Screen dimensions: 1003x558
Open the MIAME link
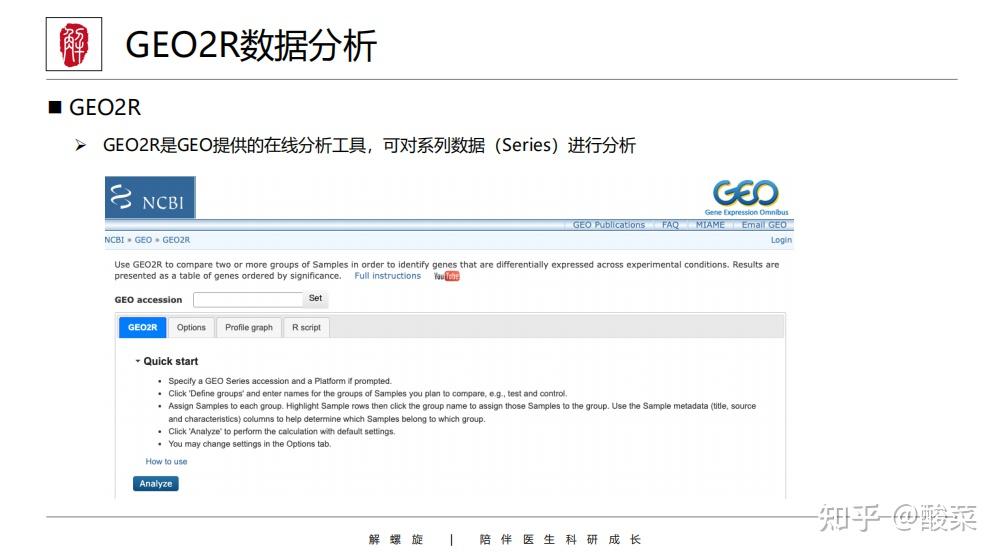click(710, 225)
